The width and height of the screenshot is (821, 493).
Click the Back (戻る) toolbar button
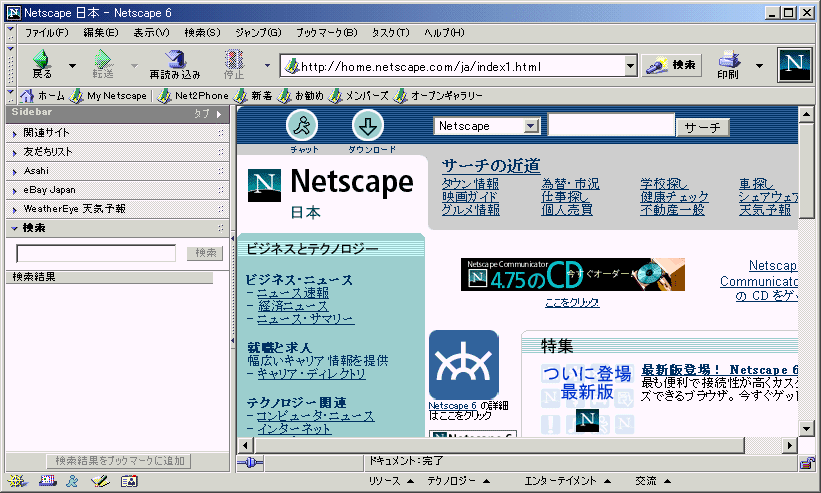[x=42, y=64]
